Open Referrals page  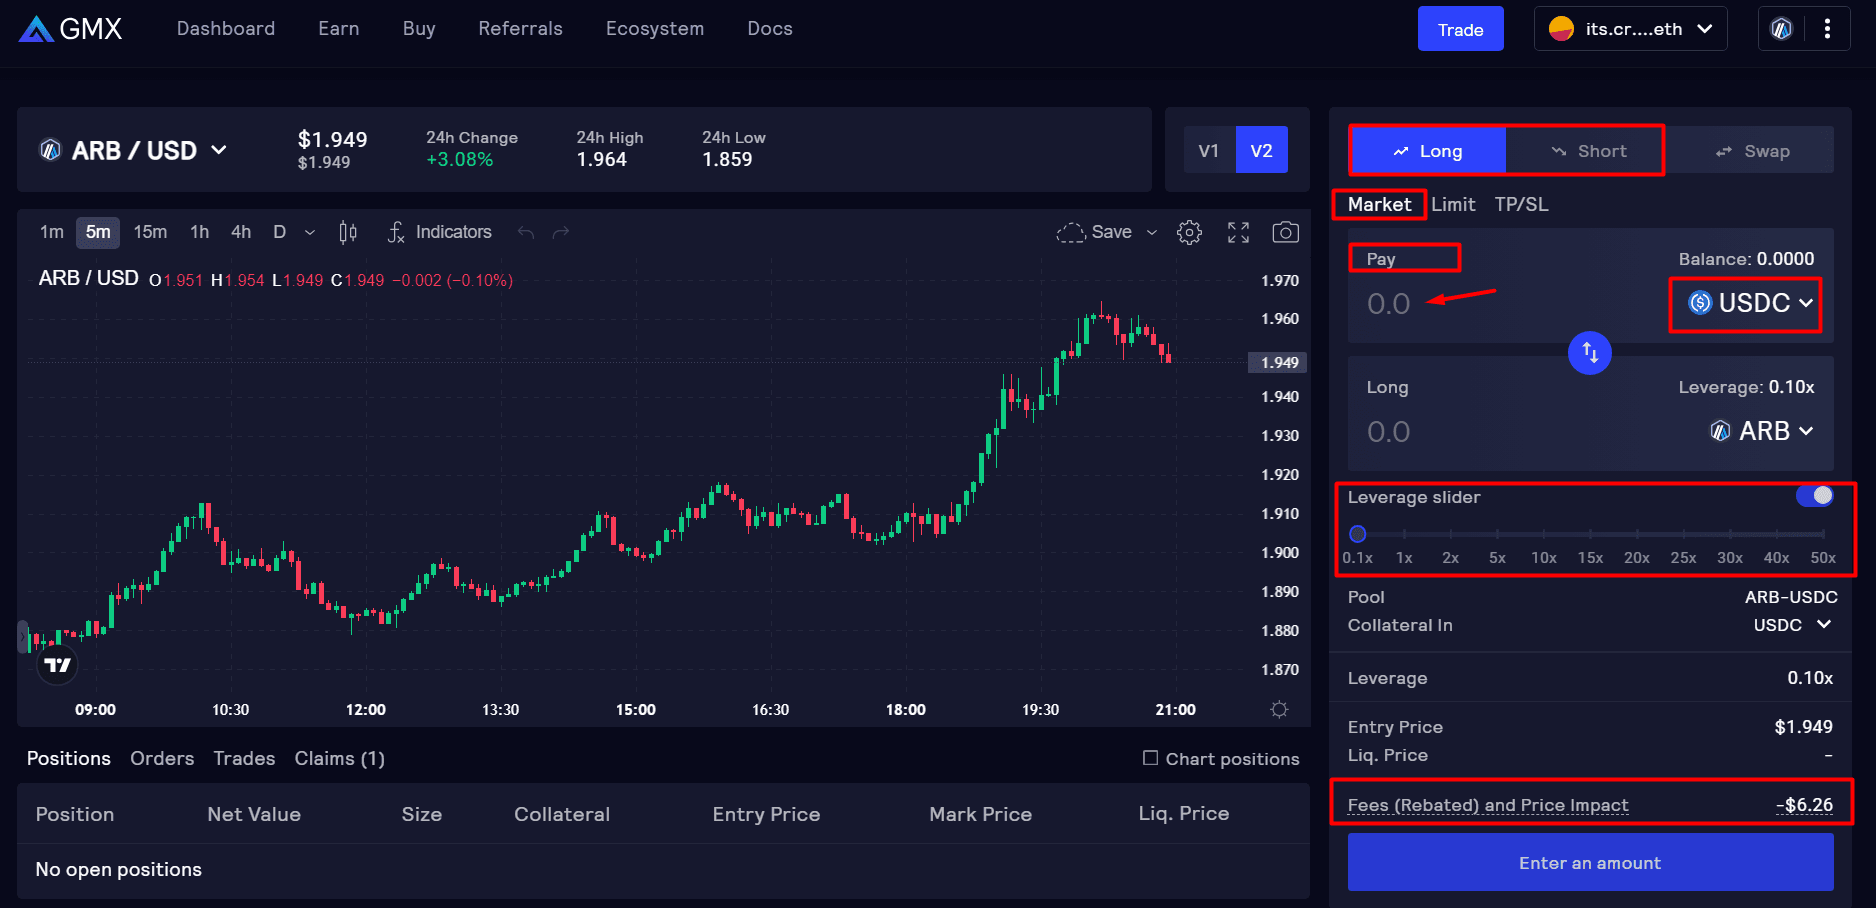(520, 29)
